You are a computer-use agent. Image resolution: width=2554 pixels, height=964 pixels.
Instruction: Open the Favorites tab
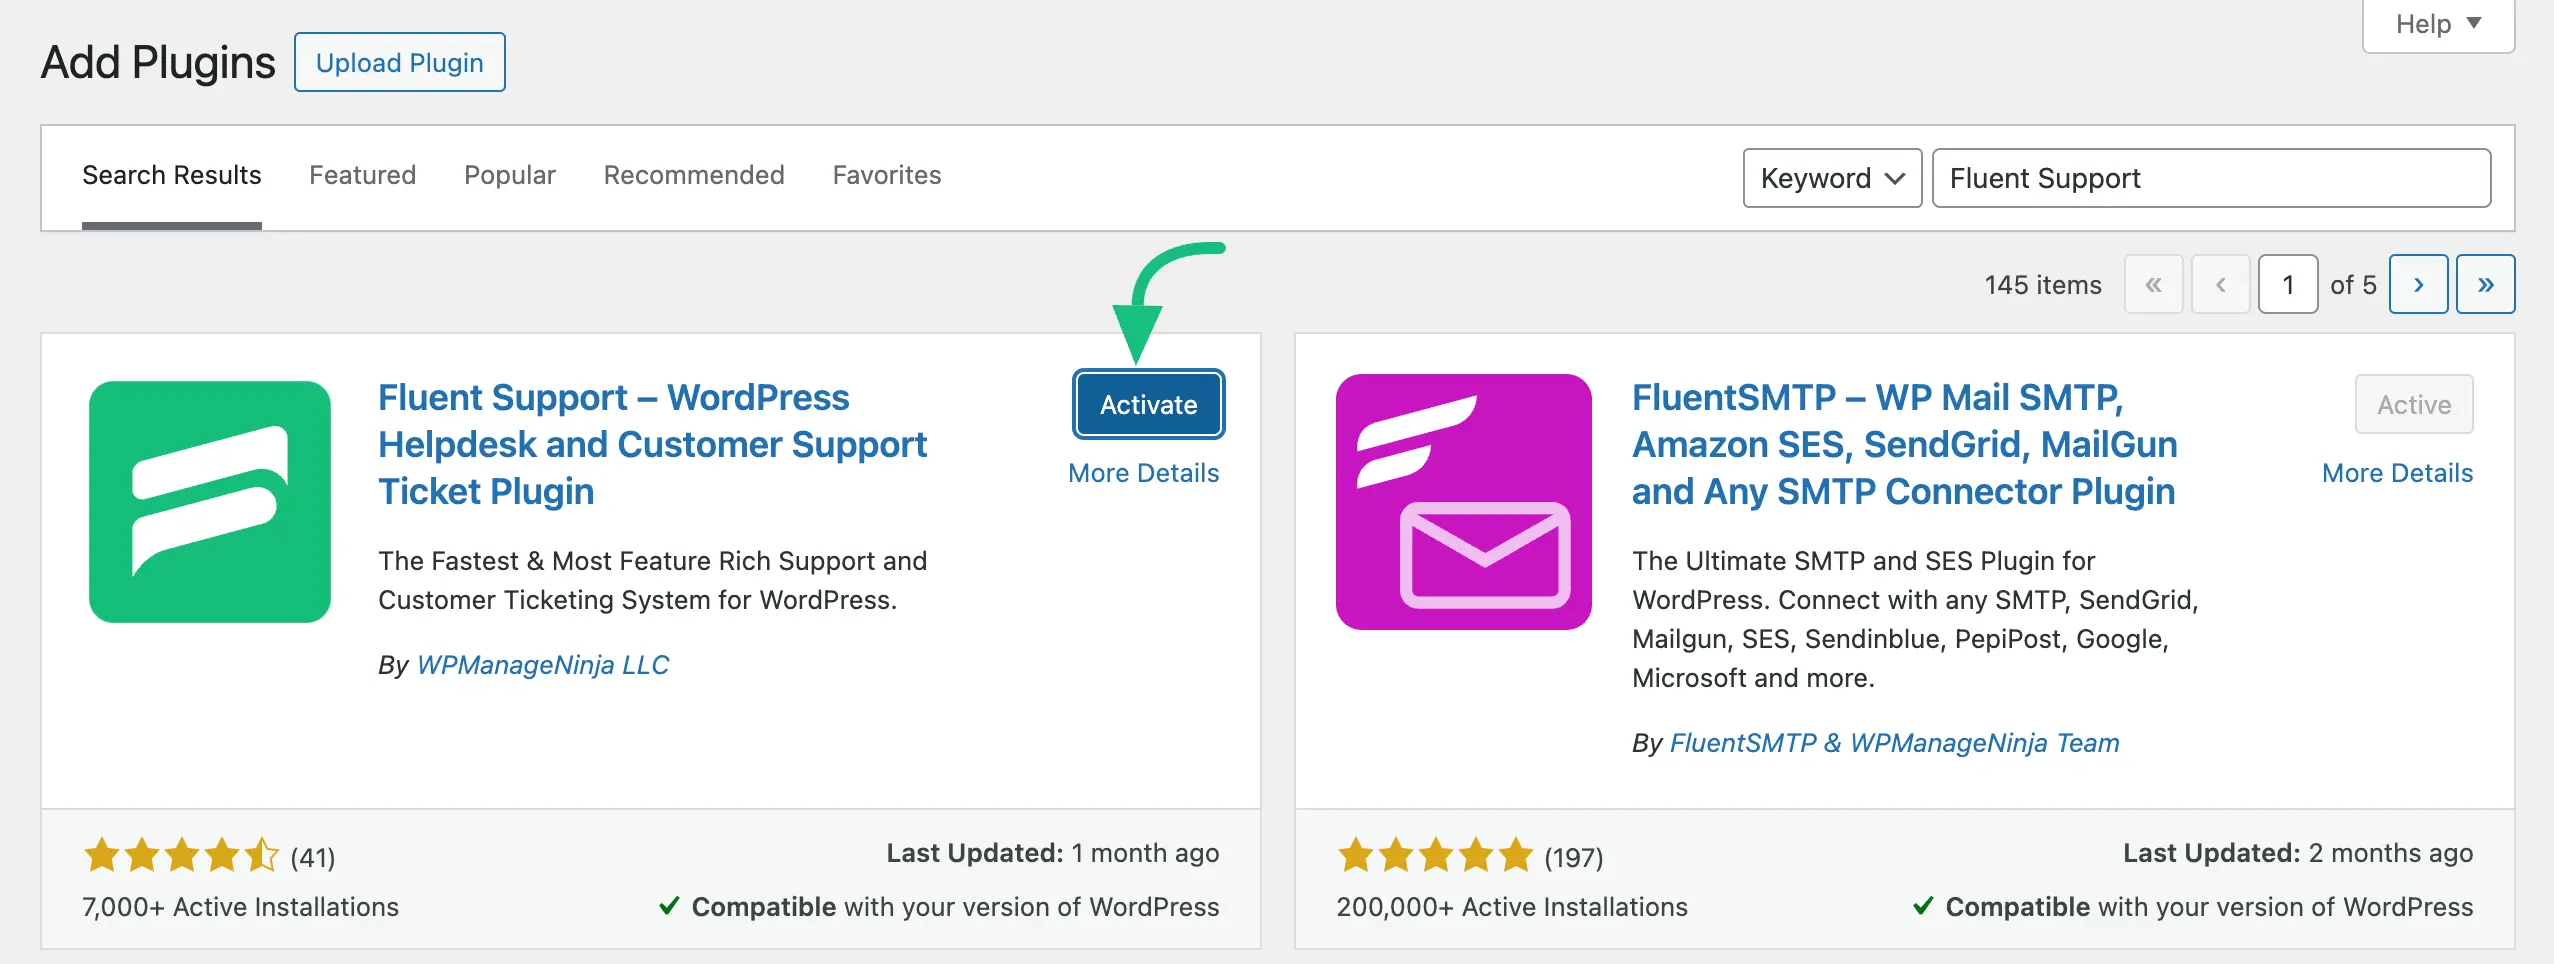(887, 175)
